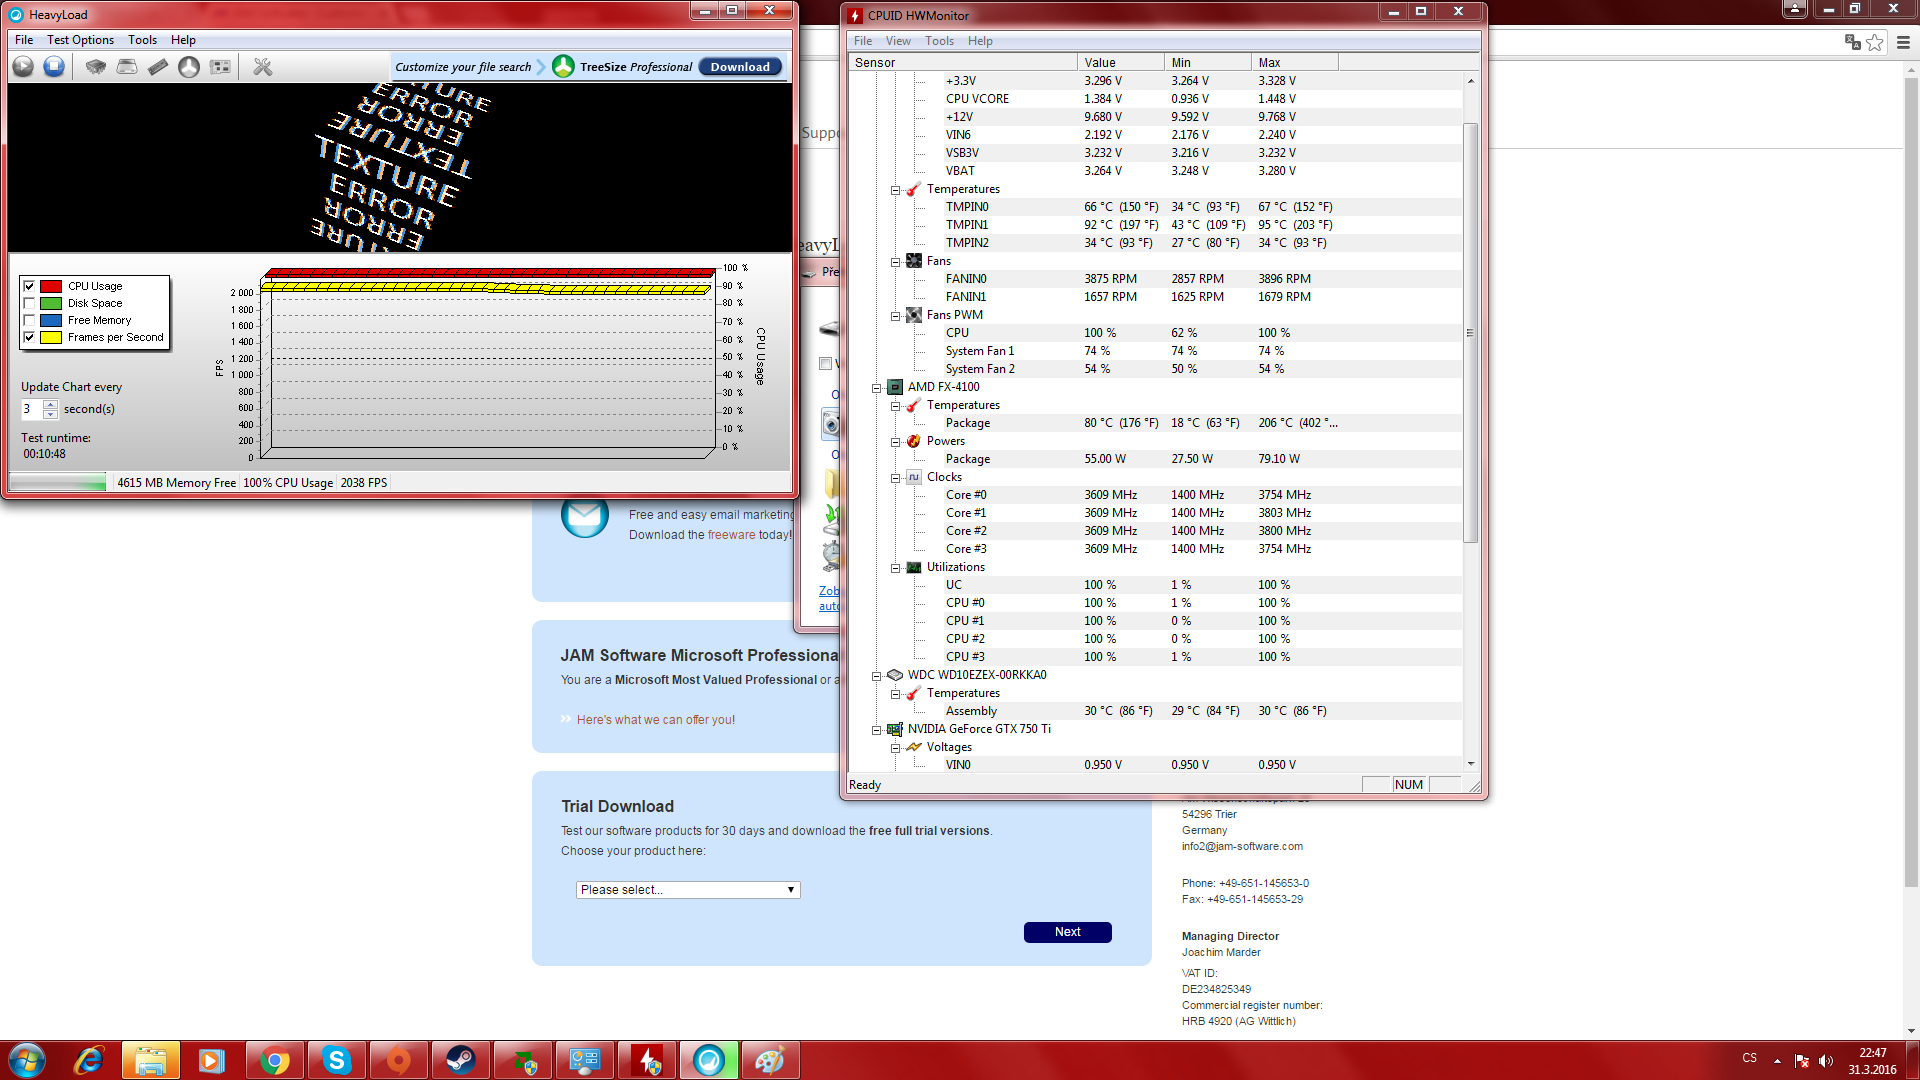Open View menu in HWMonitor

pos(898,41)
